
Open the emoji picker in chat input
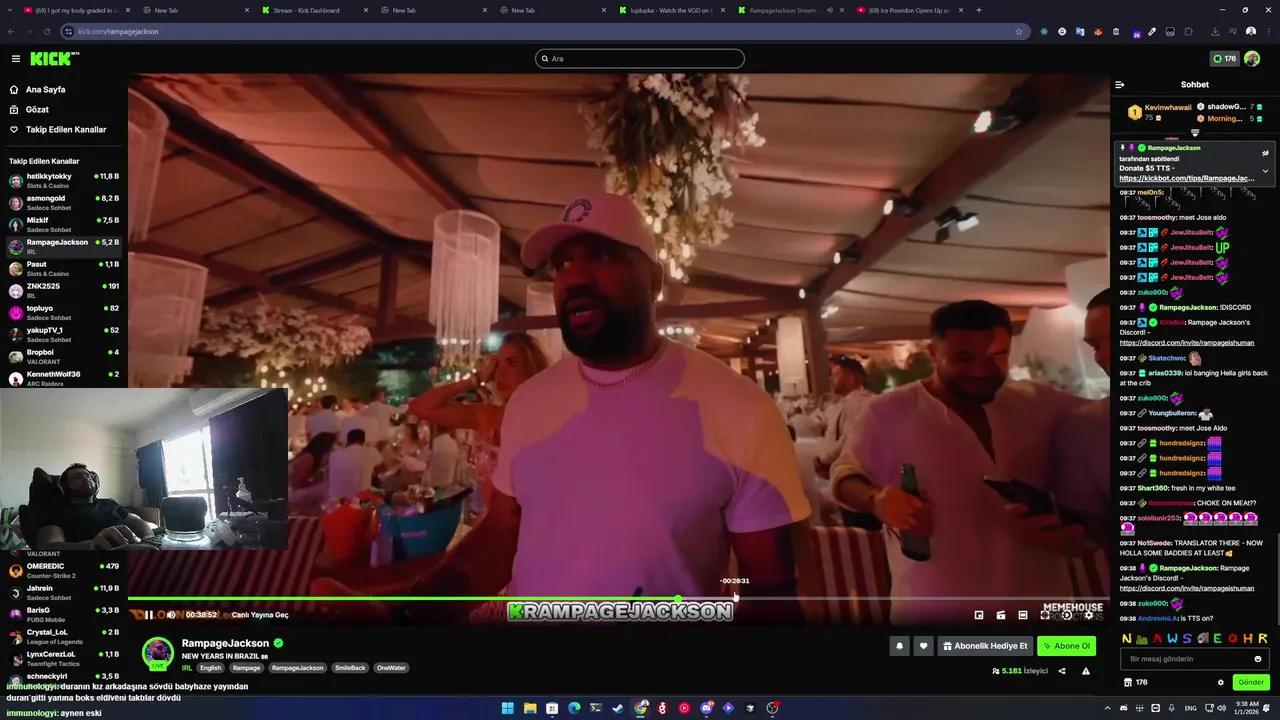[x=1258, y=659]
